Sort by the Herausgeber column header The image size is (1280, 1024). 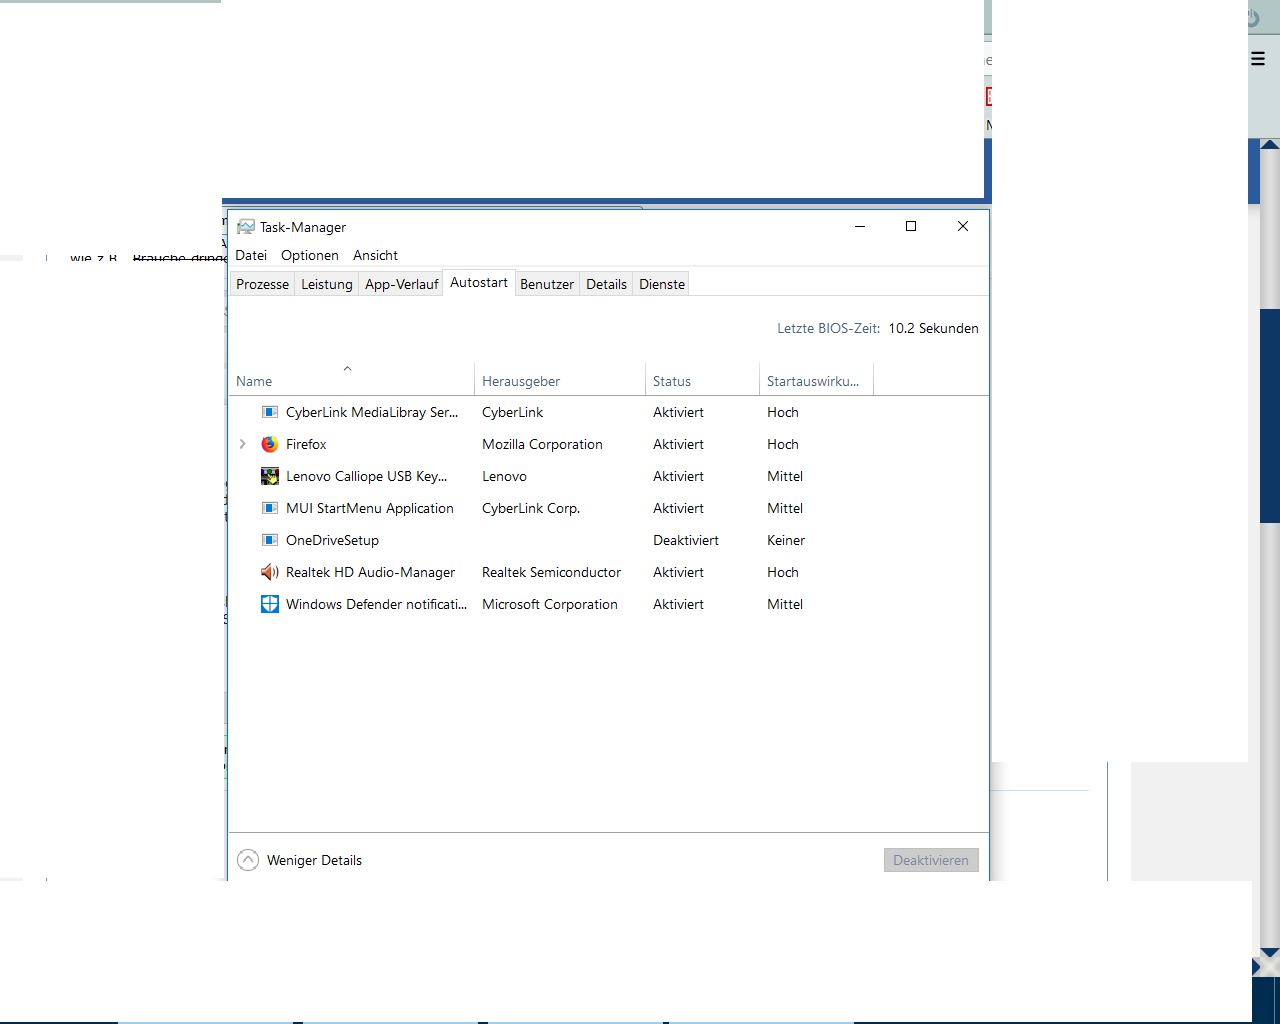click(x=560, y=379)
